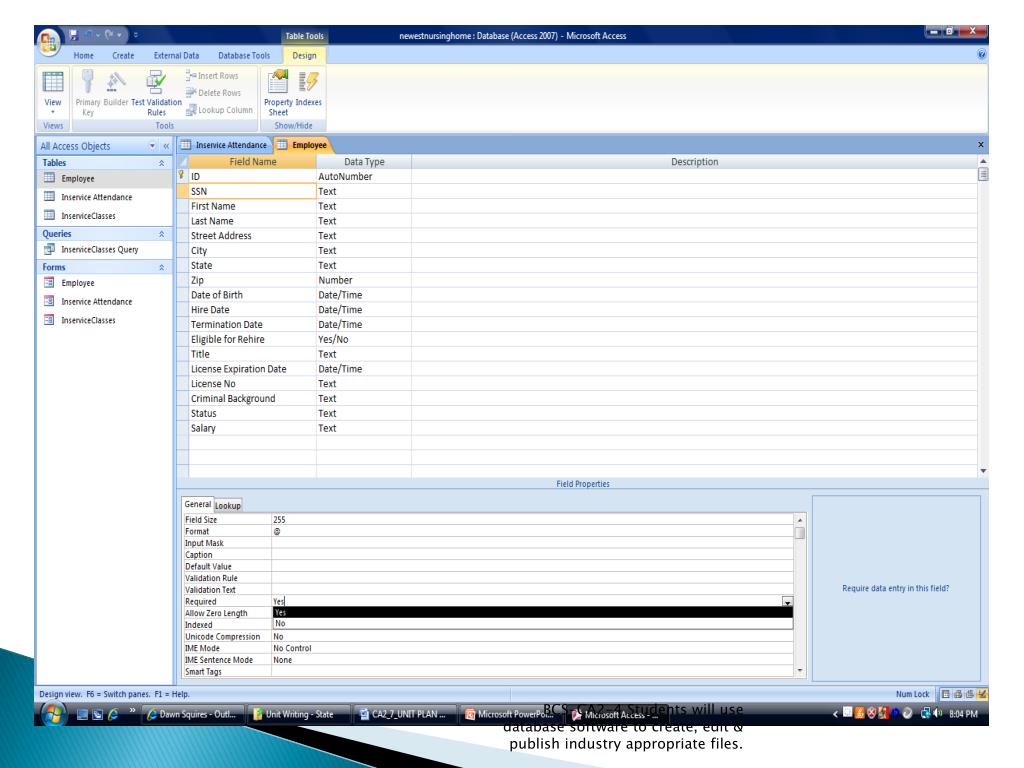
Task: Click the system clock showing 8:04 PM
Action: pos(963,714)
